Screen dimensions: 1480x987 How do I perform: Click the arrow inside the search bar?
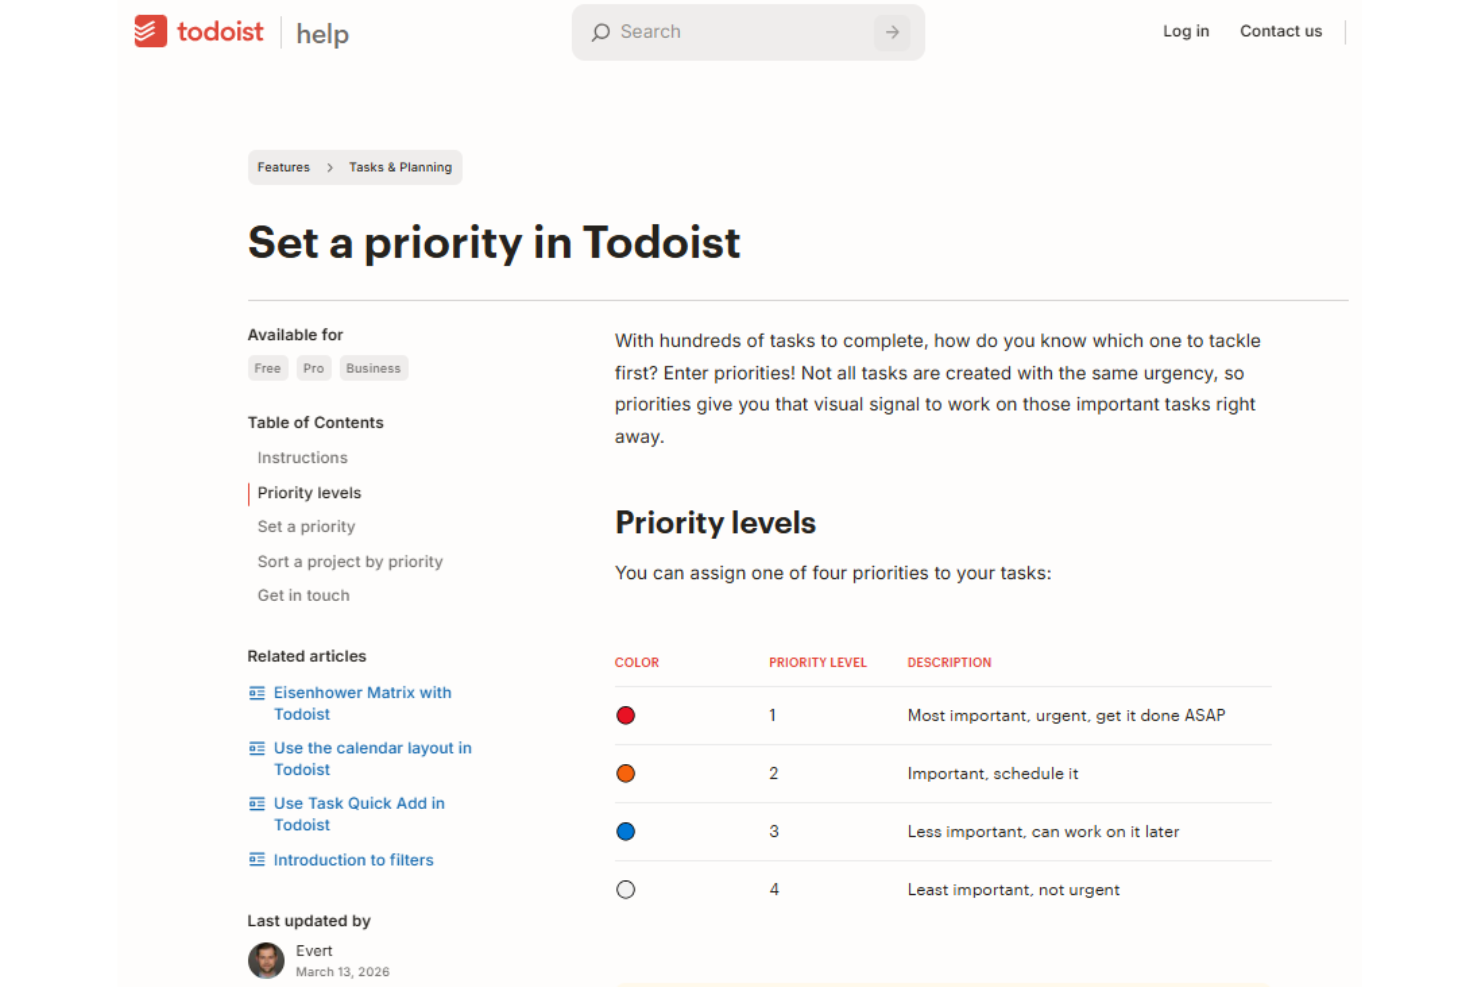tap(891, 32)
